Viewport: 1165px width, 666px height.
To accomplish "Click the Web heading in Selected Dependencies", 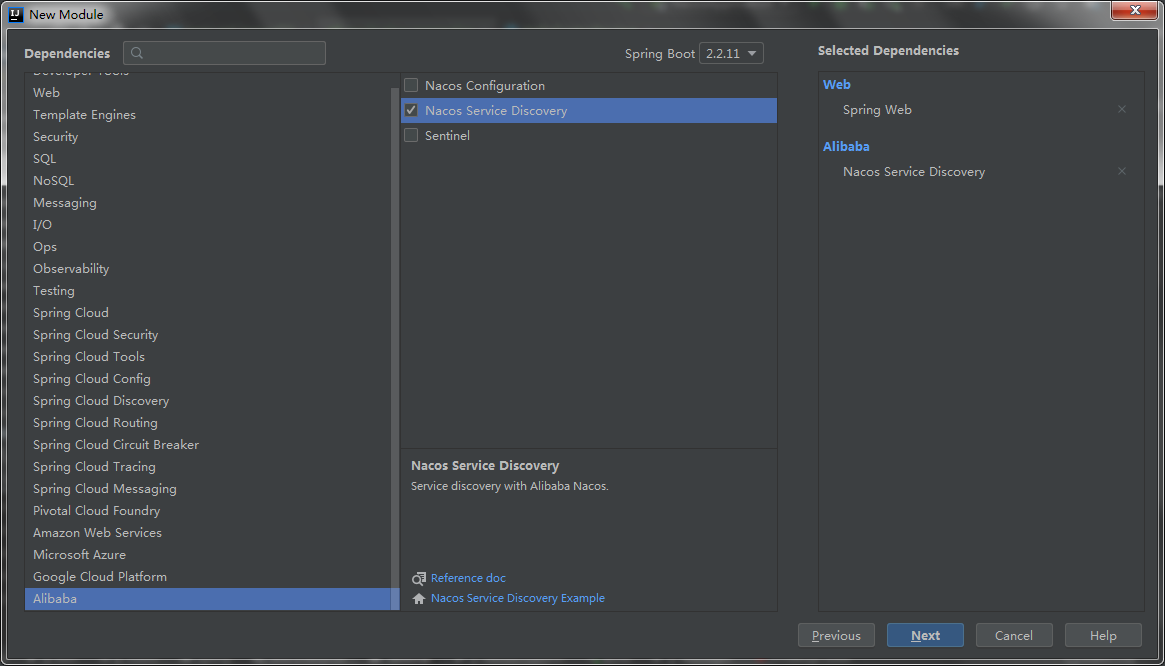I will point(837,85).
